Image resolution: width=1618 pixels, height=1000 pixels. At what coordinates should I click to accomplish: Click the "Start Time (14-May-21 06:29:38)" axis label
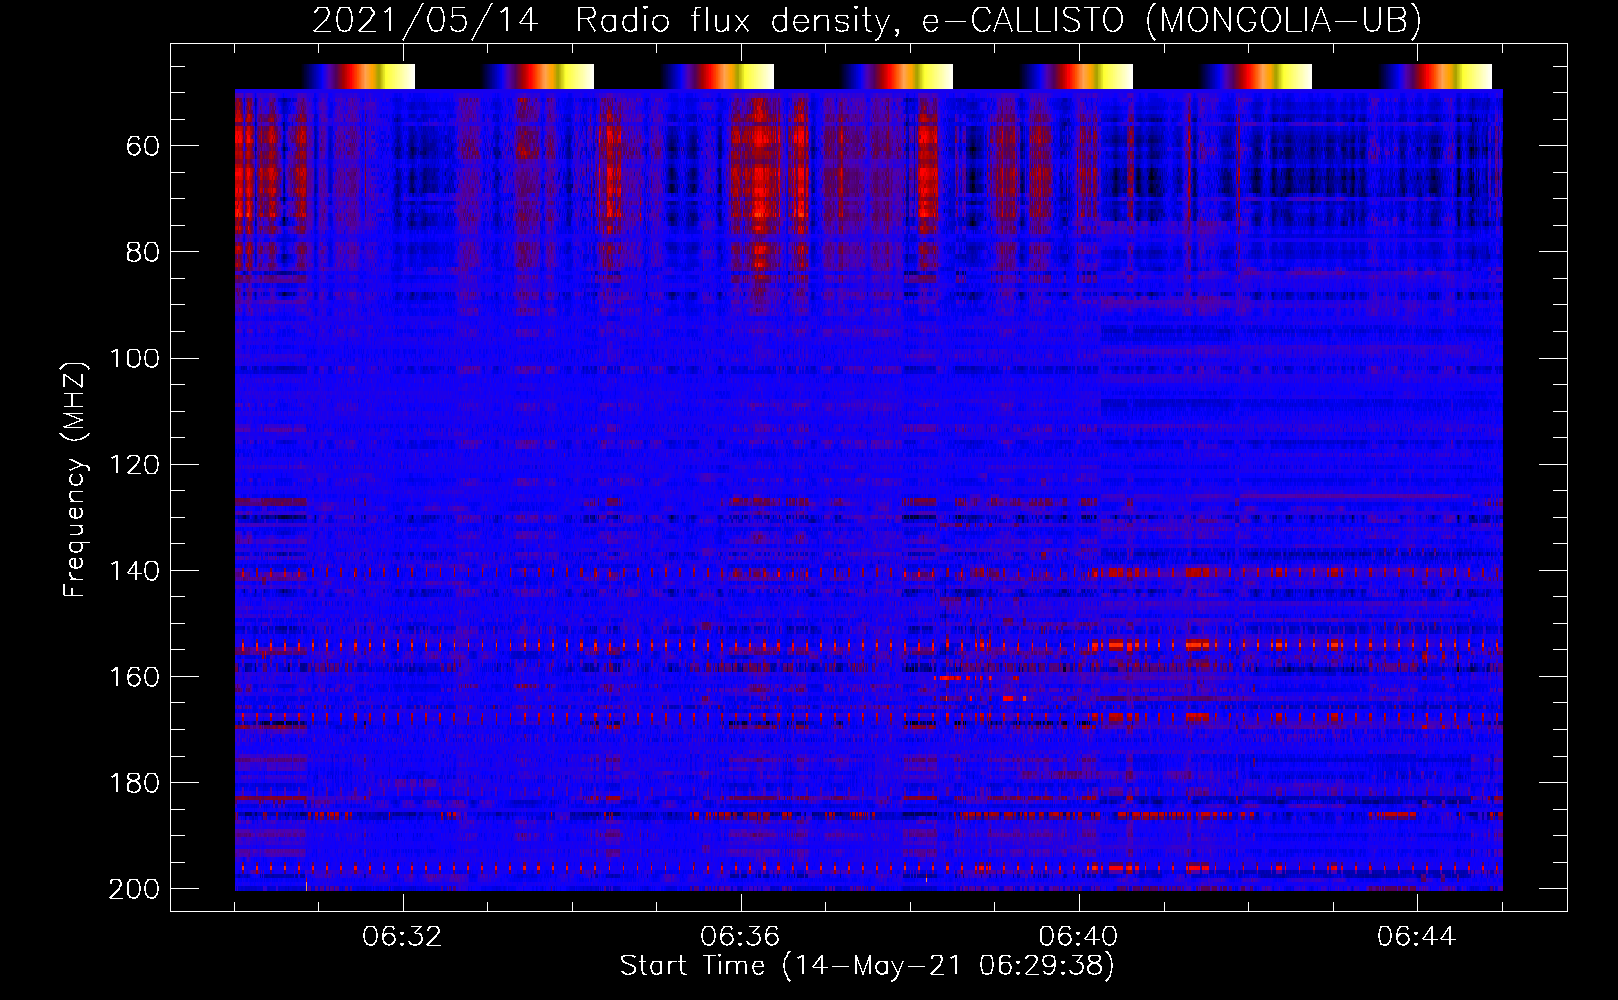coord(867,966)
